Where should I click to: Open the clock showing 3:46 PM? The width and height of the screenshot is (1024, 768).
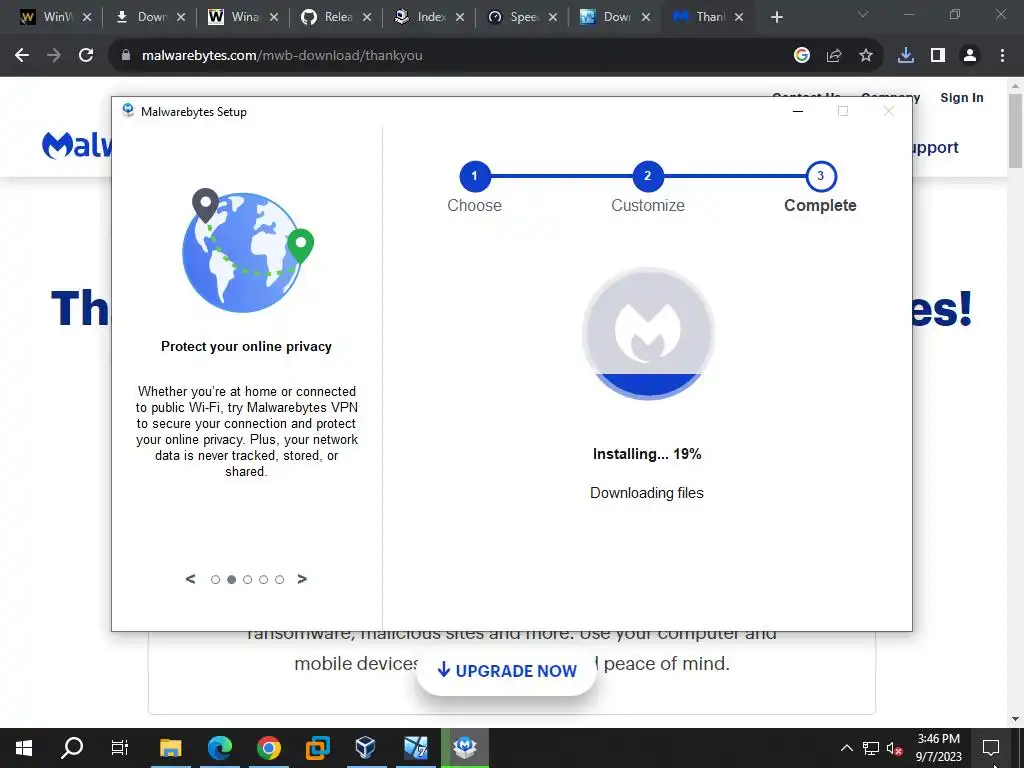coord(938,748)
